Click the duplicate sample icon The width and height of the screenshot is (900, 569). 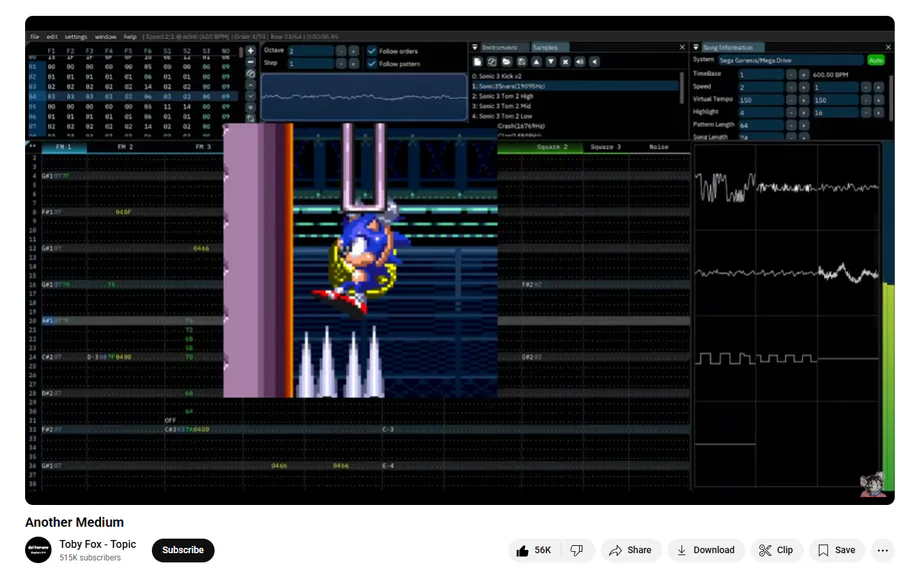coord(492,61)
